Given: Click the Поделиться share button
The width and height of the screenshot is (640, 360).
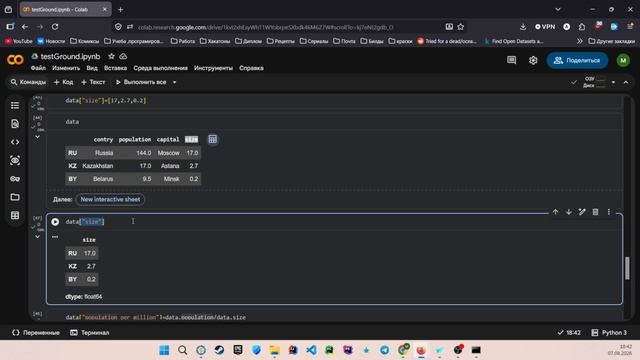Looking at the screenshot, I should (x=577, y=60).
